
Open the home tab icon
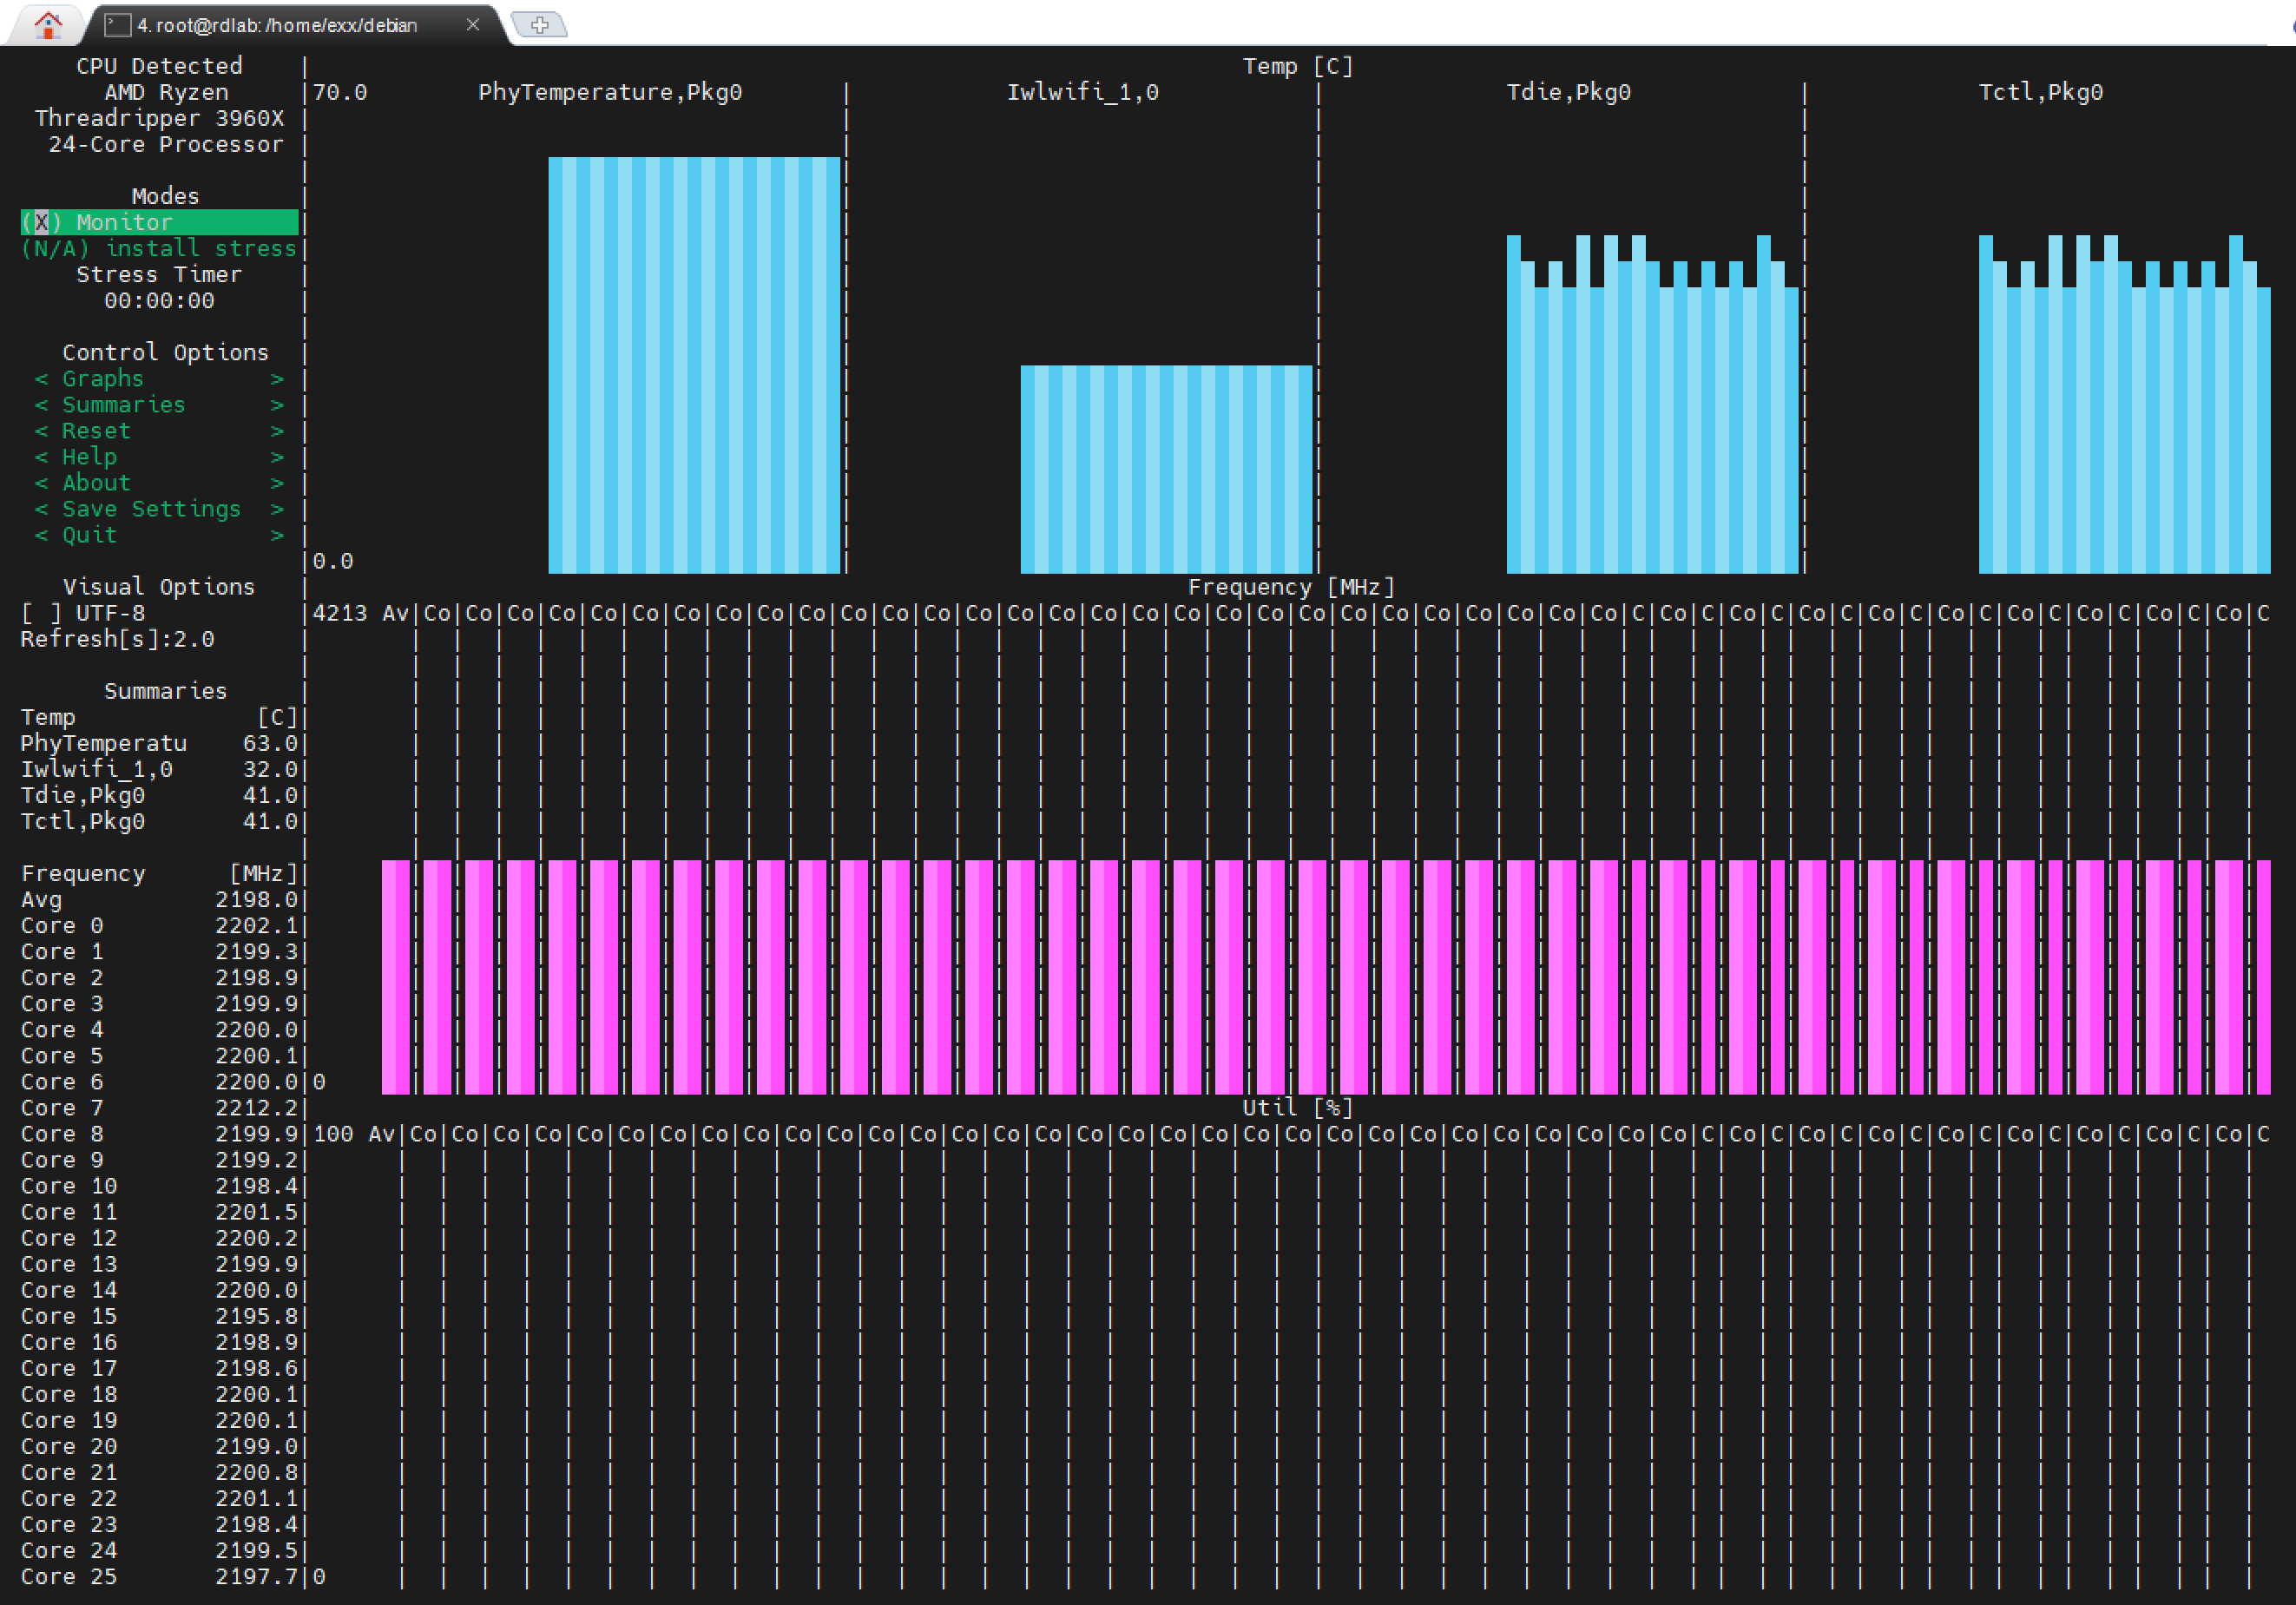click(48, 24)
